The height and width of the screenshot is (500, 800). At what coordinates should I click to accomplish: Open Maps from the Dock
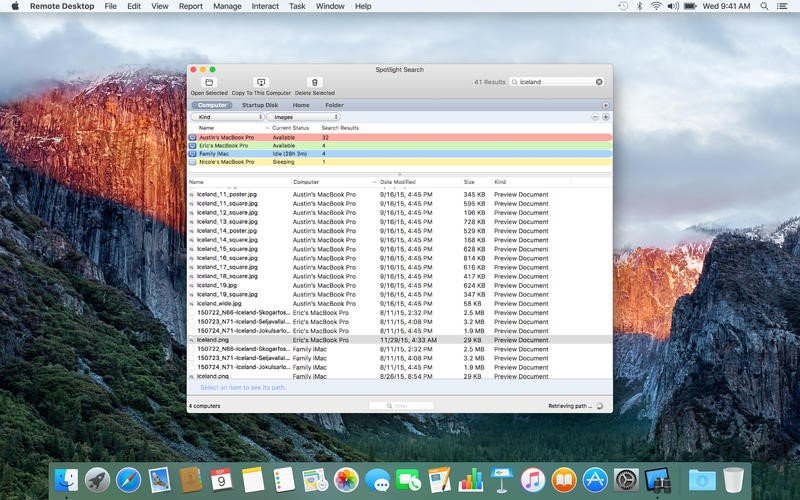click(x=315, y=480)
